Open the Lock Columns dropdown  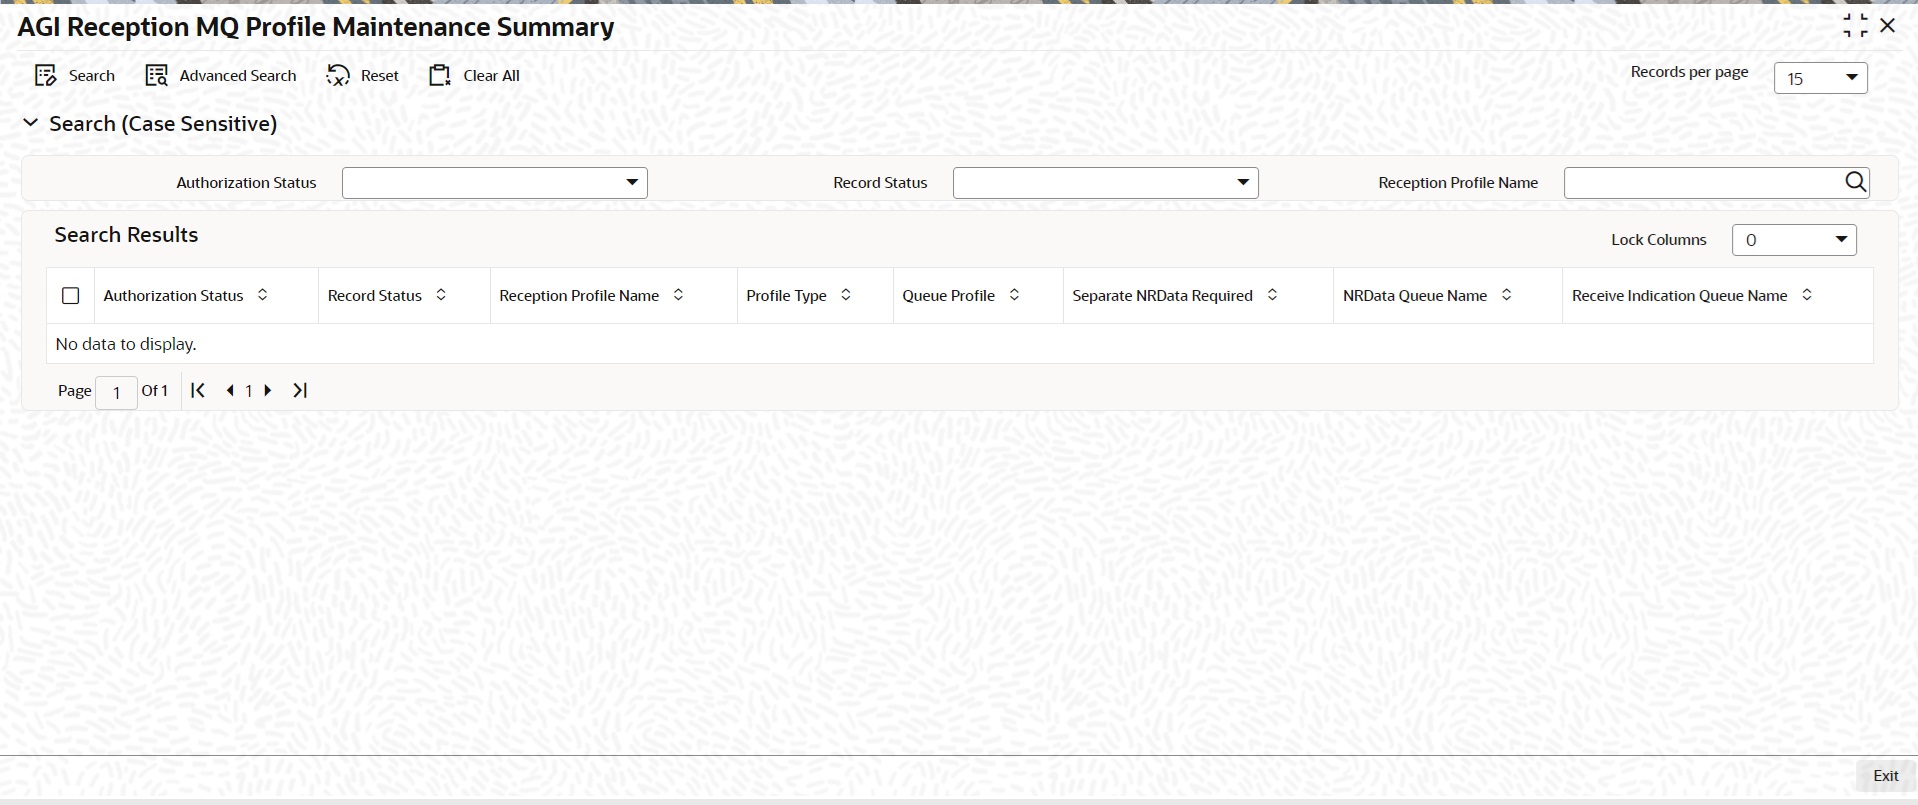point(1794,240)
